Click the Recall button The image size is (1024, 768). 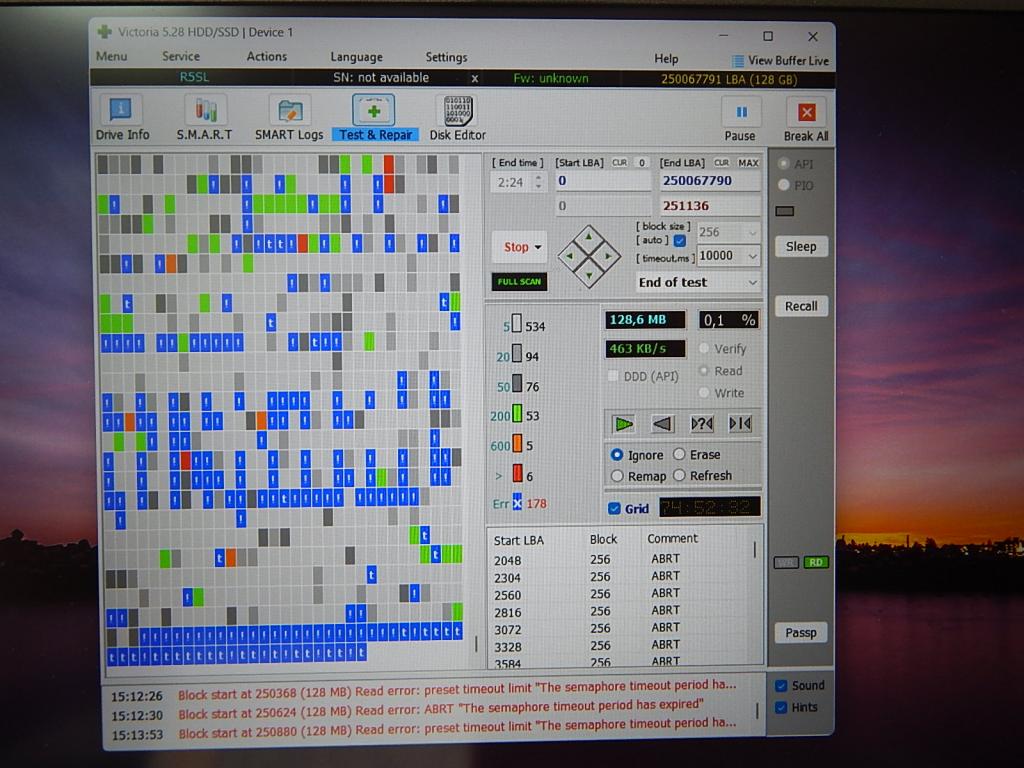tap(800, 307)
